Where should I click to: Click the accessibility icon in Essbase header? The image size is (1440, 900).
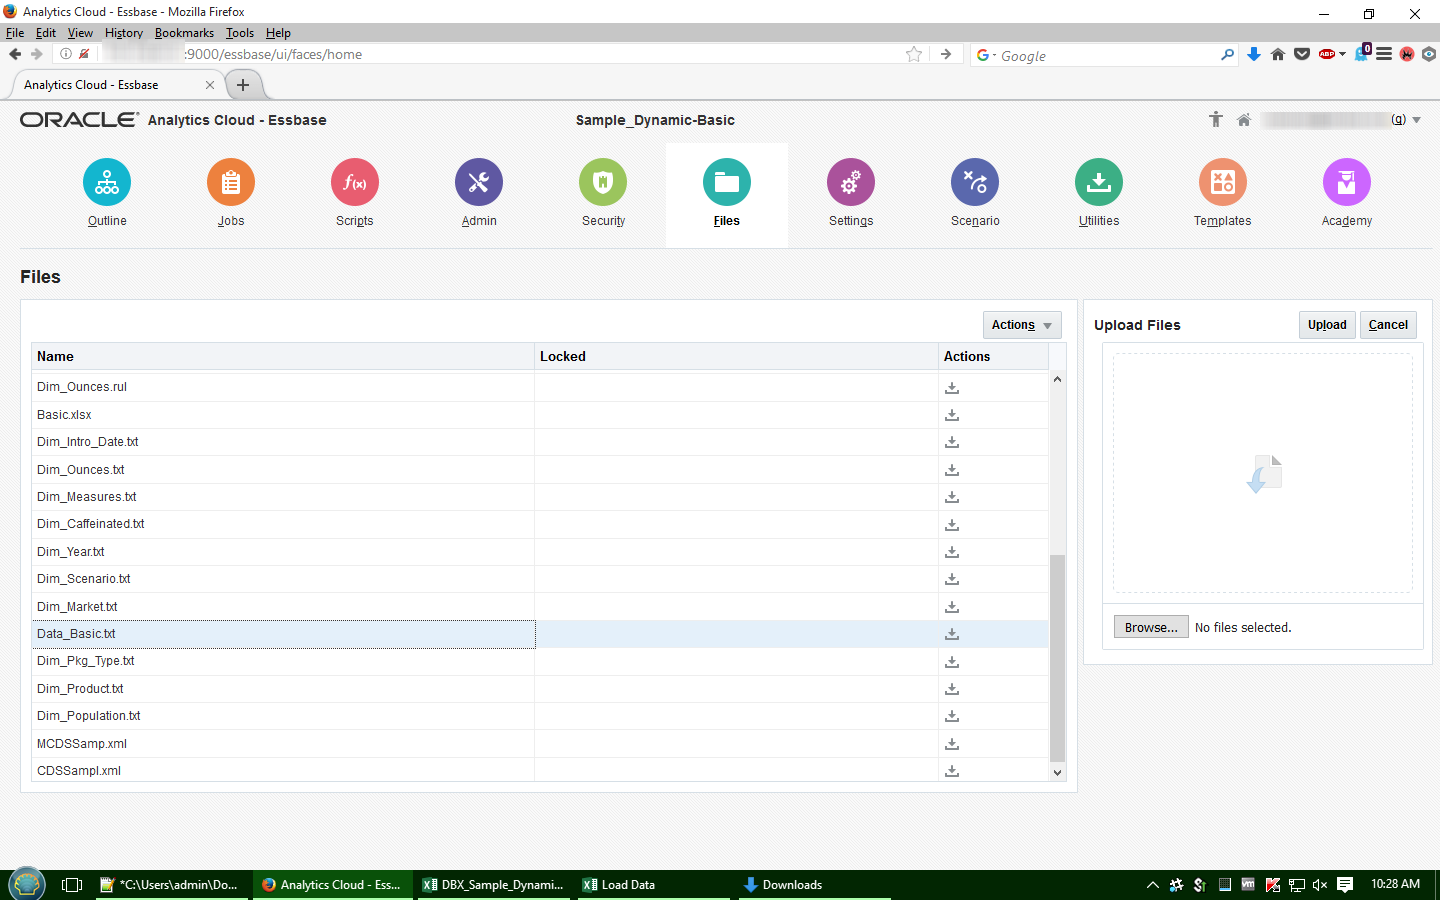[x=1216, y=120]
